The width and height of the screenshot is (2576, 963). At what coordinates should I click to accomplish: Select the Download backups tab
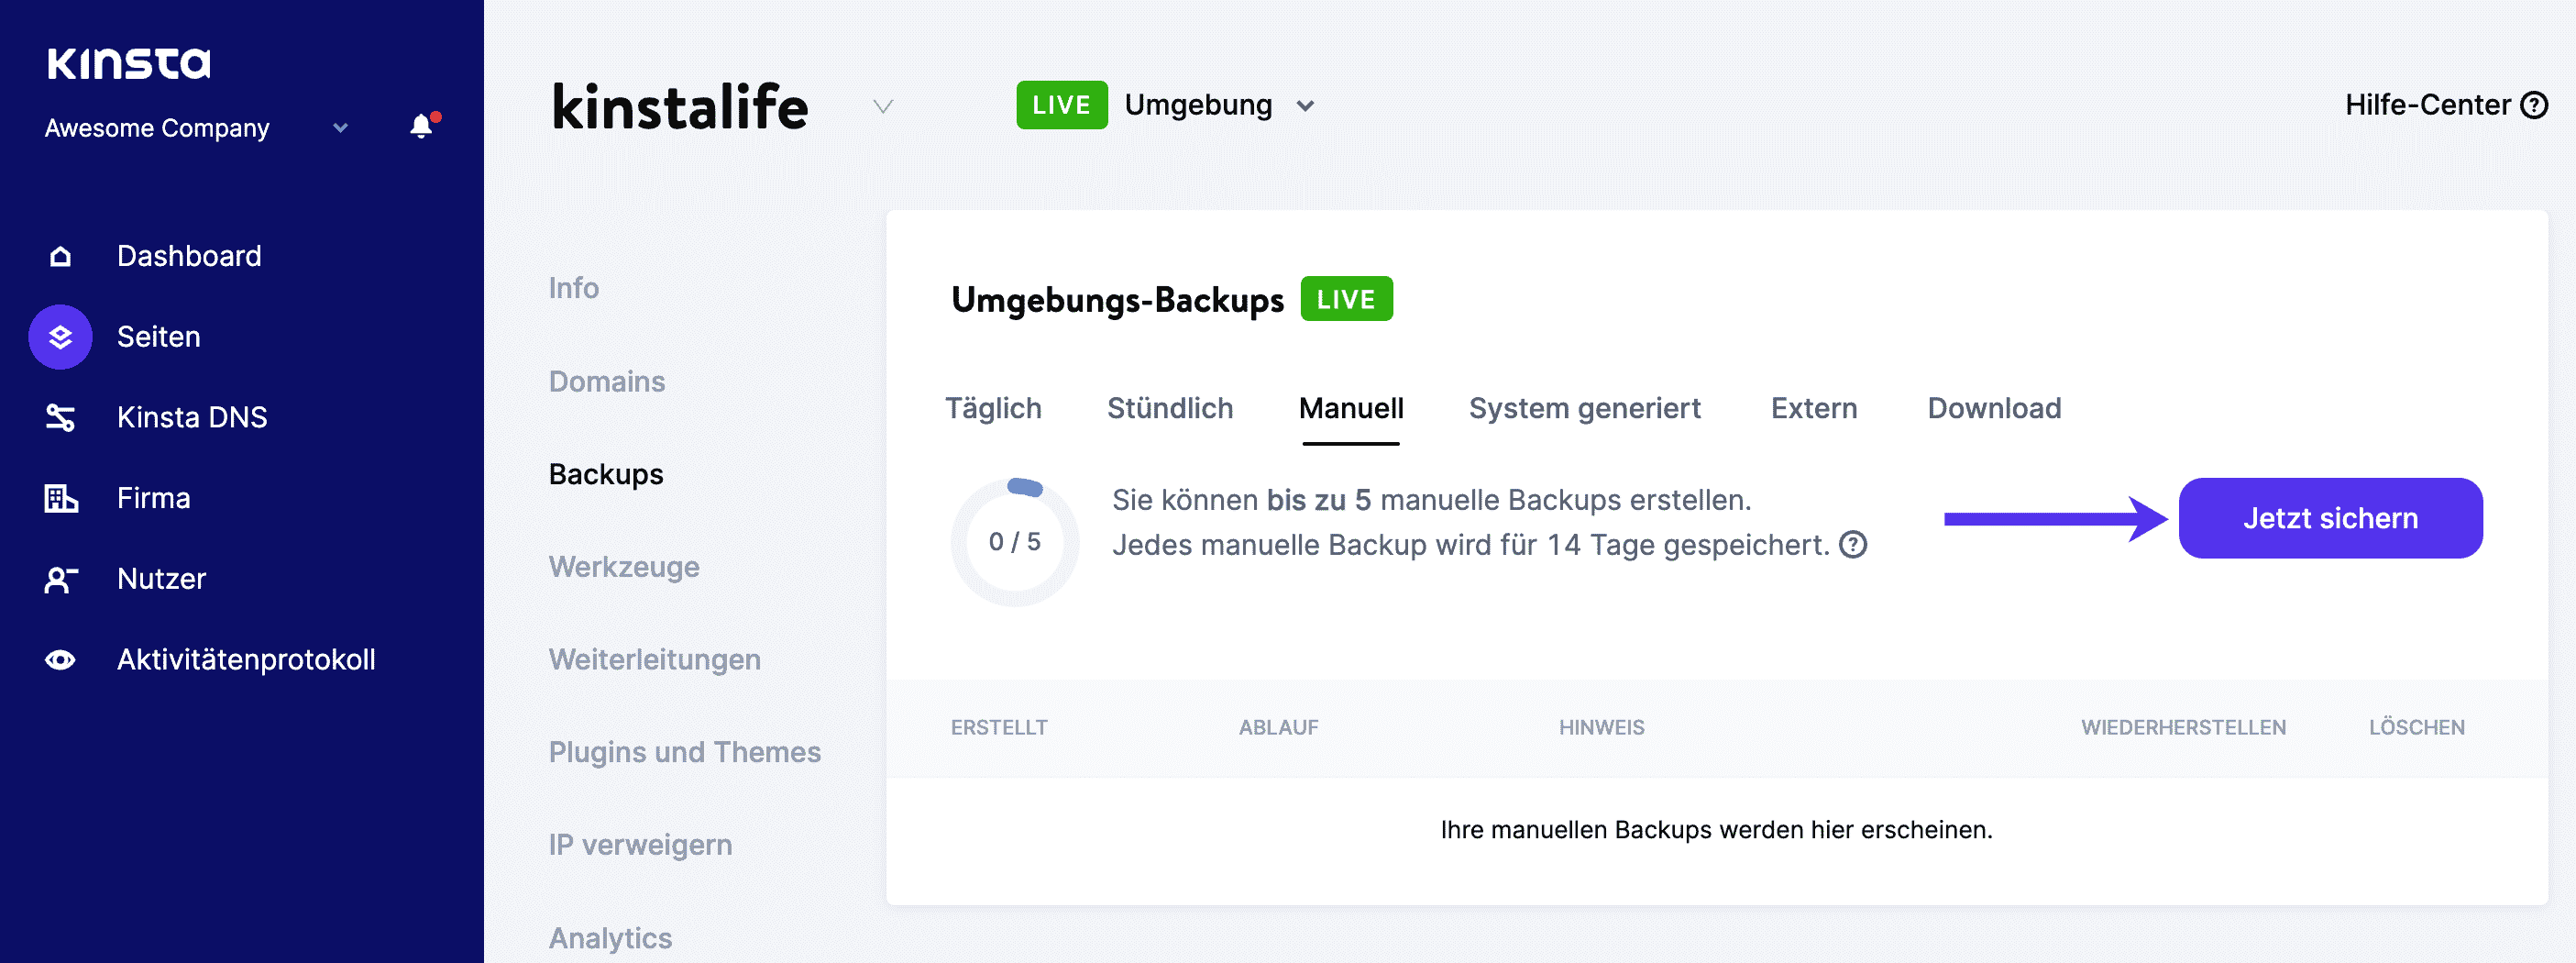tap(1994, 408)
